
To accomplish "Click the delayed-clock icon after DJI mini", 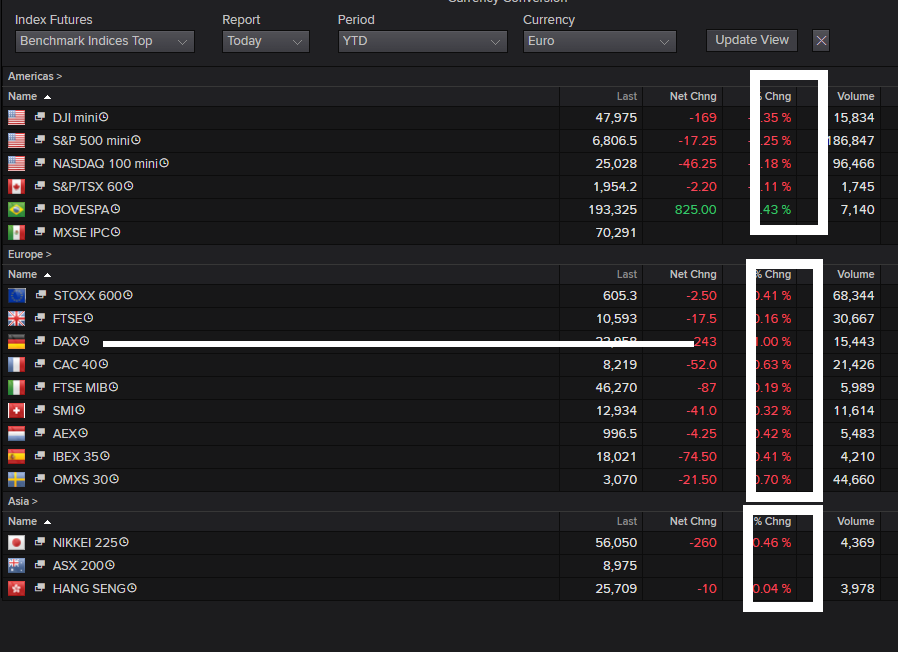I will pos(104,117).
